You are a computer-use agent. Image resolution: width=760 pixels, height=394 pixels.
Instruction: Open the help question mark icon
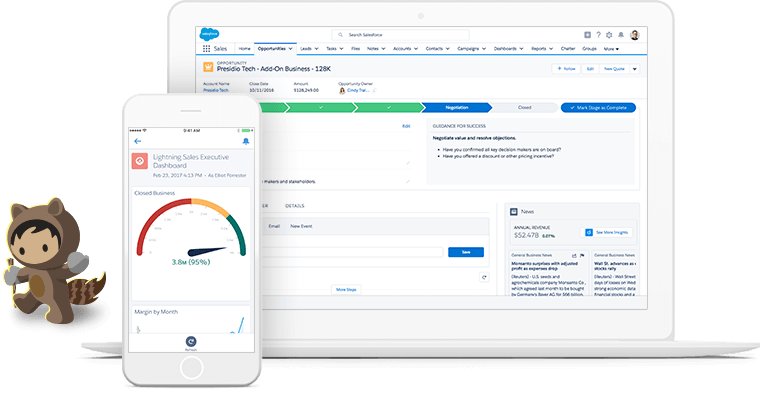[599, 35]
